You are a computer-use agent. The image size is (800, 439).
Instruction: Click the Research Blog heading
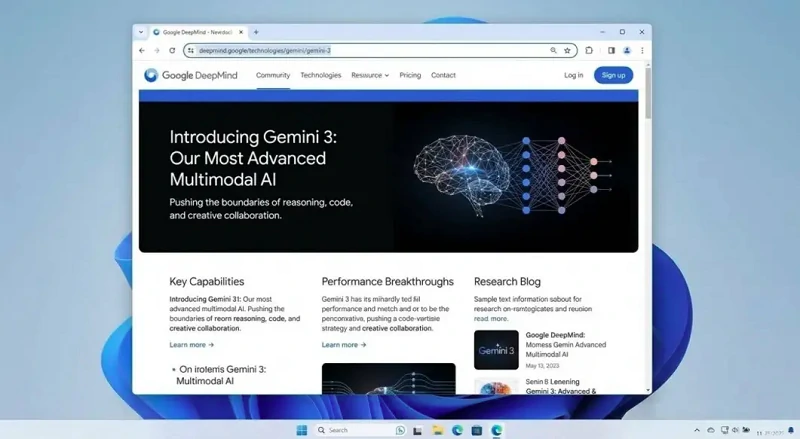point(507,281)
